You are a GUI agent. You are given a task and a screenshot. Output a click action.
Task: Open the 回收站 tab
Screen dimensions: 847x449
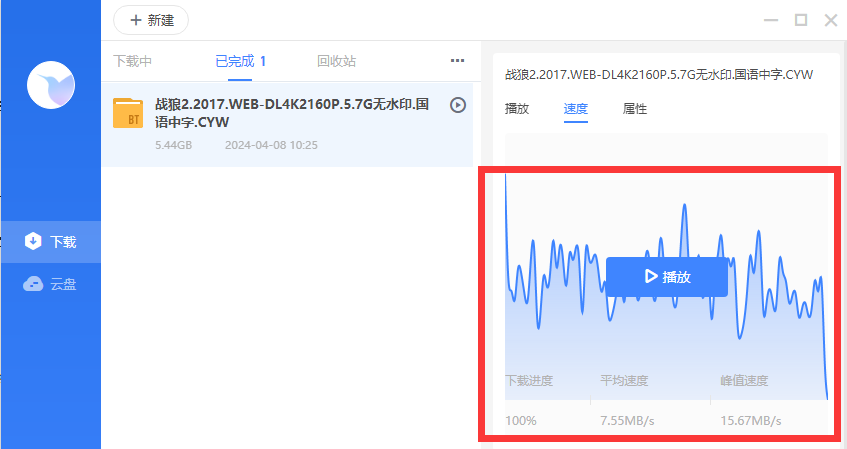click(336, 61)
